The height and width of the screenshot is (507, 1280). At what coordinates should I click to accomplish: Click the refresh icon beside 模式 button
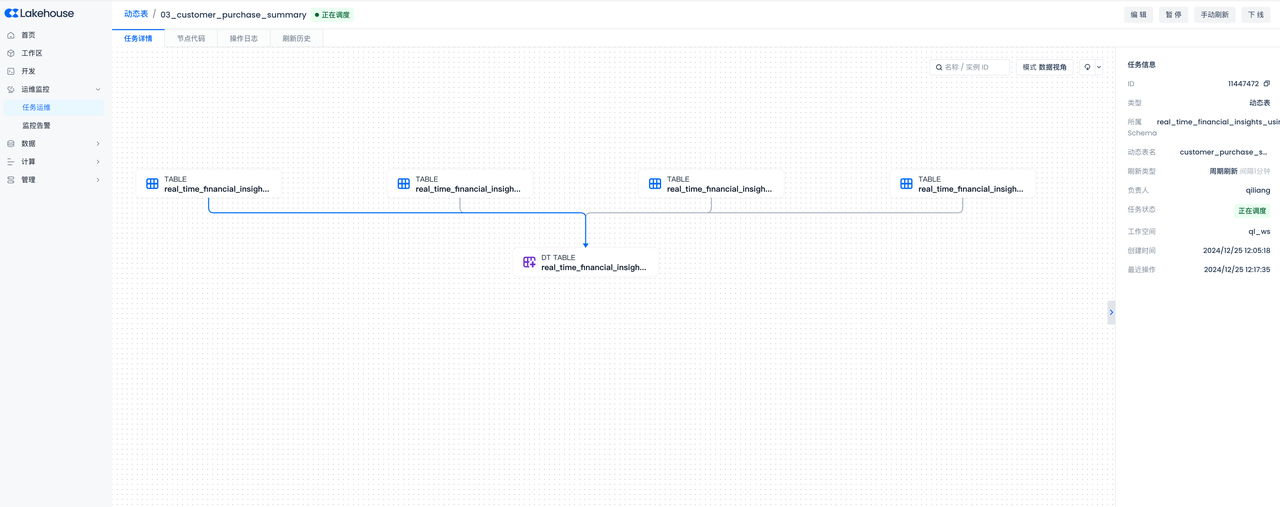1087,67
